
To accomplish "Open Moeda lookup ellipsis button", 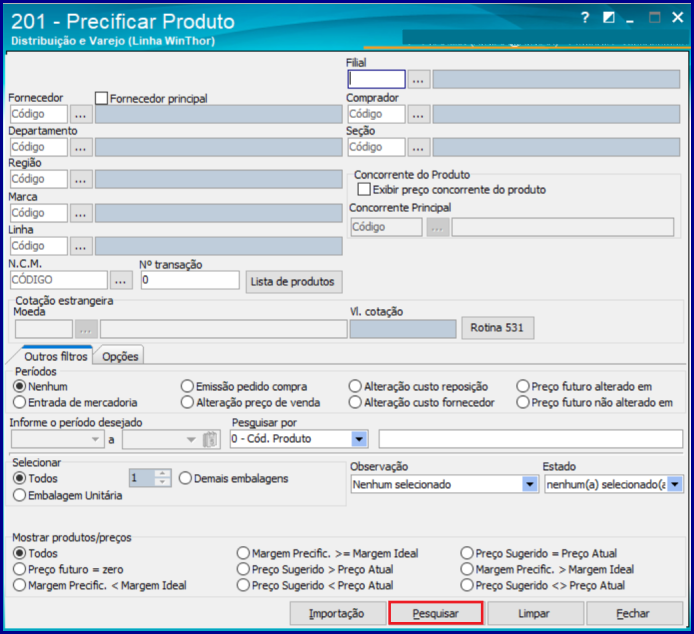I will pyautogui.click(x=86, y=329).
